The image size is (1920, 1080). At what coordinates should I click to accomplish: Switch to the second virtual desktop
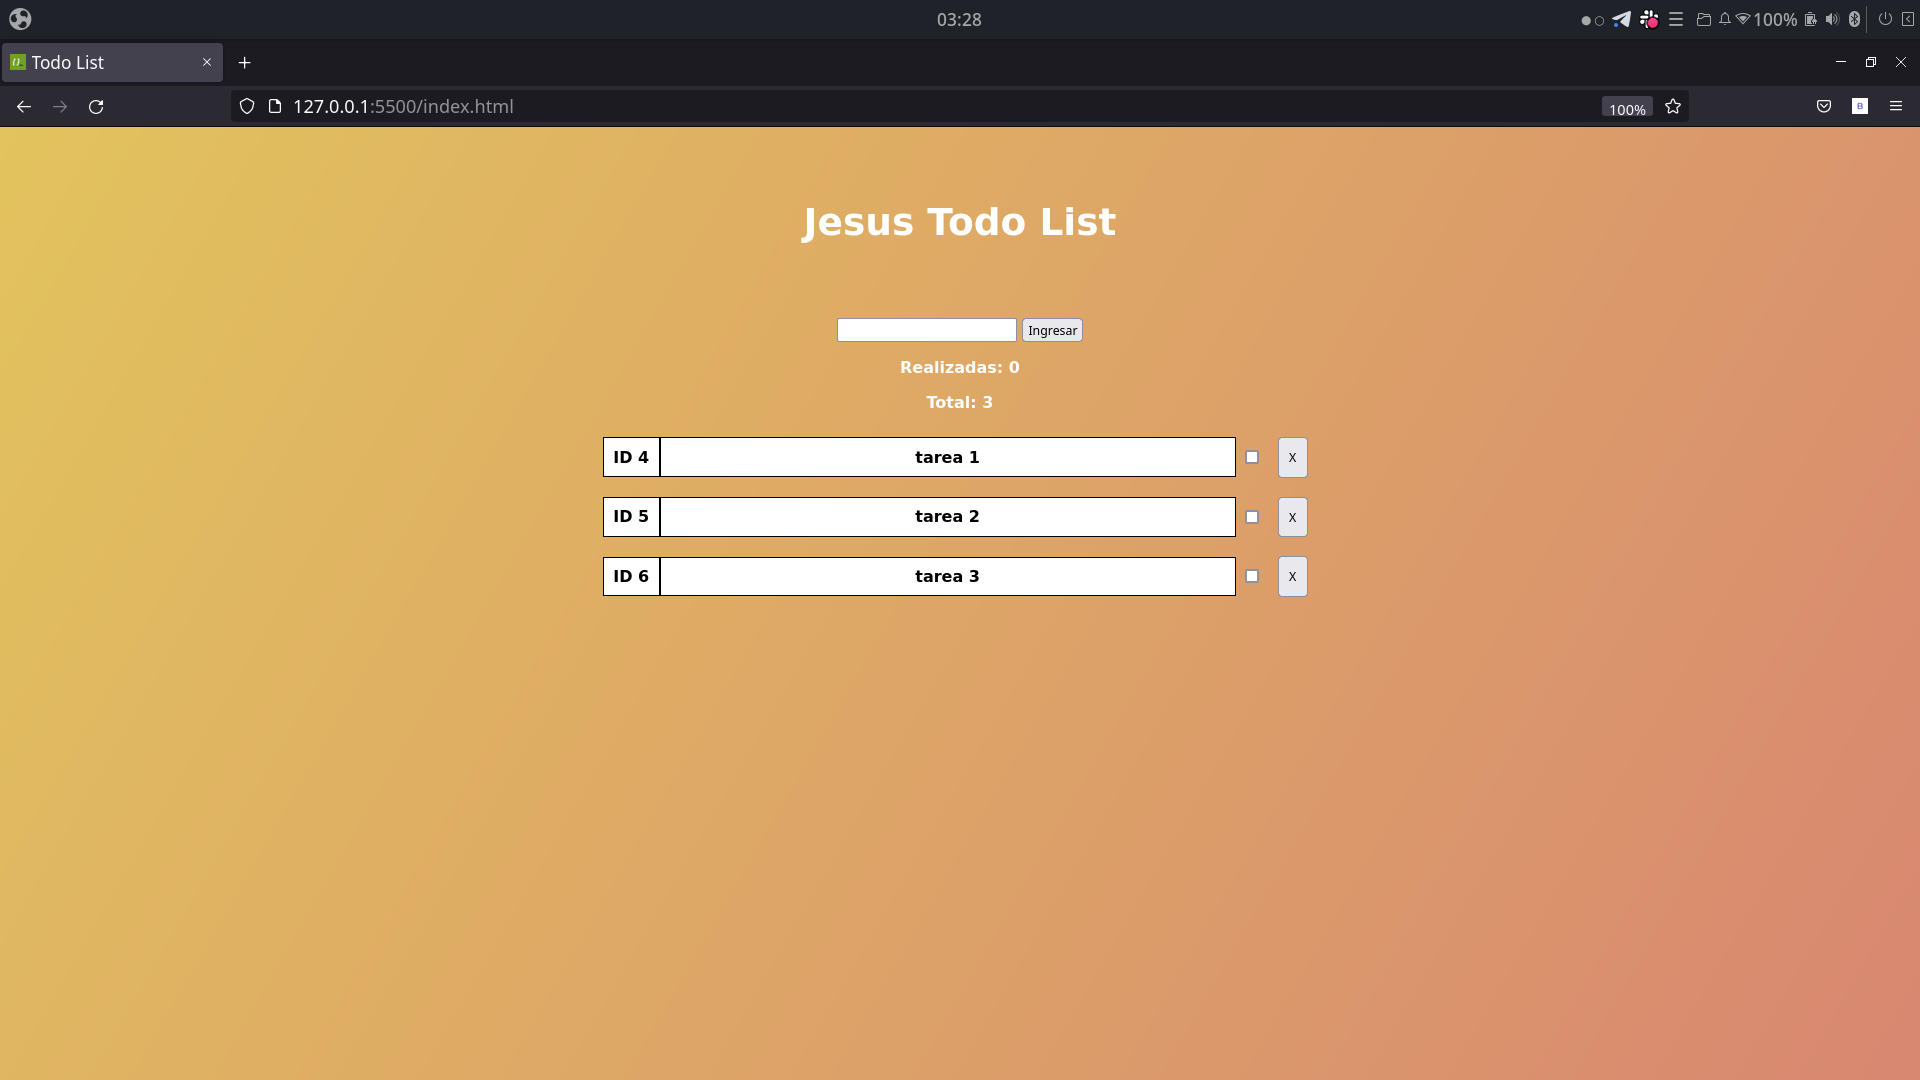[1600, 20]
